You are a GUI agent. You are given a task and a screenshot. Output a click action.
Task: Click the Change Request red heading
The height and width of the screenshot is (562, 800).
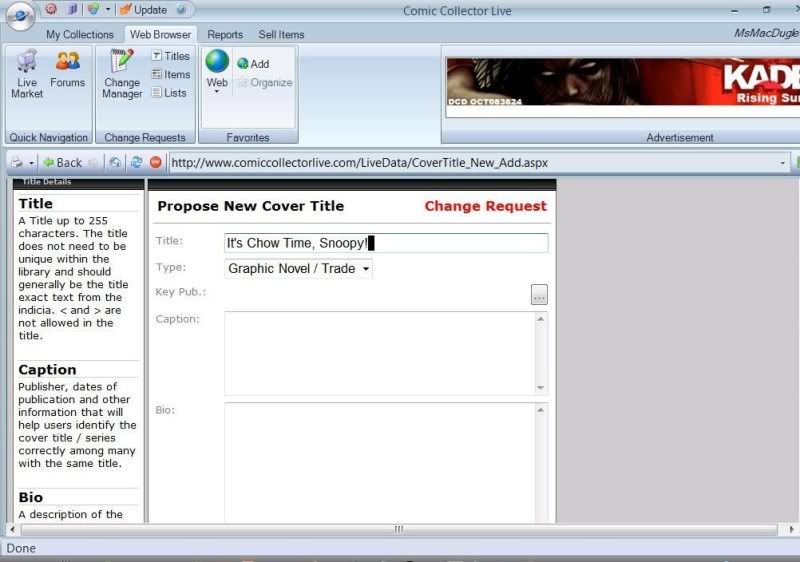[485, 206]
